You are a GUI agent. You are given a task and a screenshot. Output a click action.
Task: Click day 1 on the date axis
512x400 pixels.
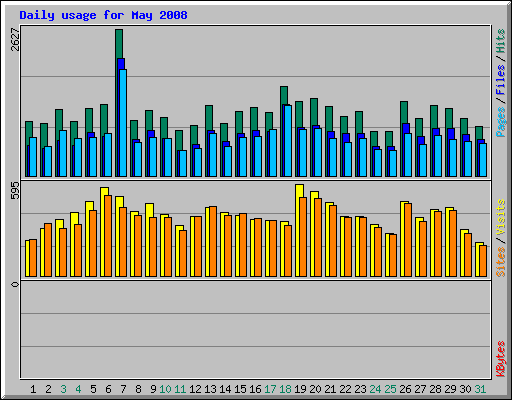click(x=33, y=389)
